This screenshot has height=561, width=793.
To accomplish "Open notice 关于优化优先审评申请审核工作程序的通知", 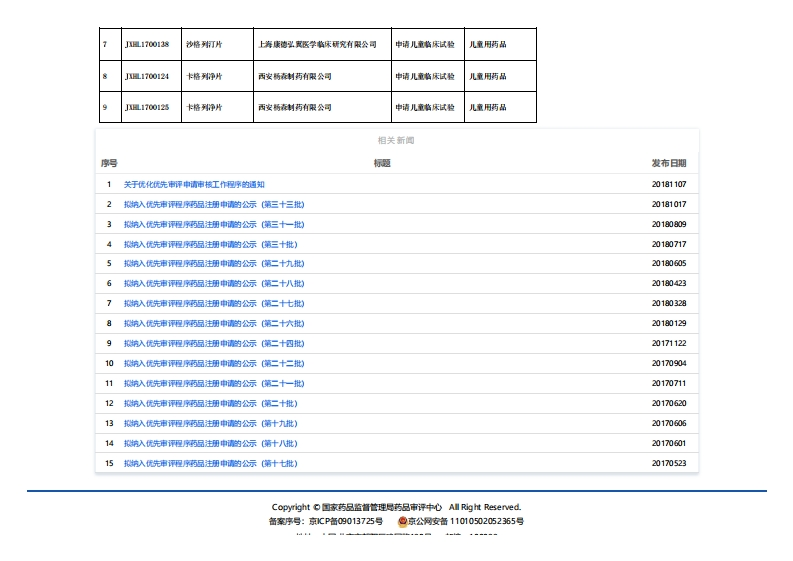I will coord(194,184).
